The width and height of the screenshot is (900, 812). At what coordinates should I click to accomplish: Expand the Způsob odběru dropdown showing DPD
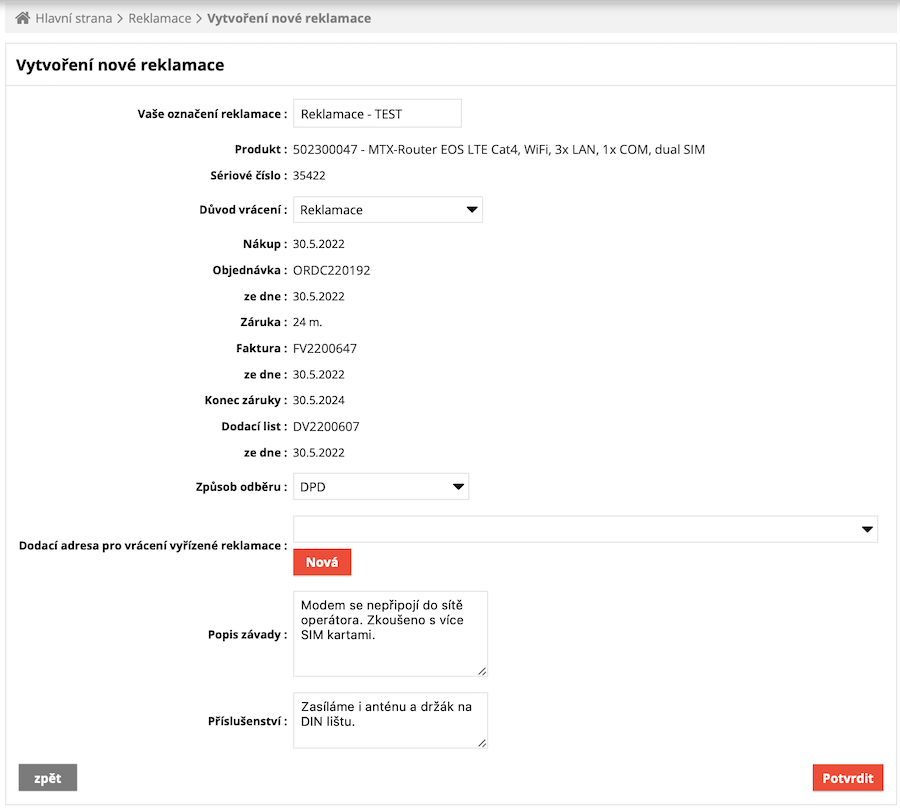pos(380,488)
